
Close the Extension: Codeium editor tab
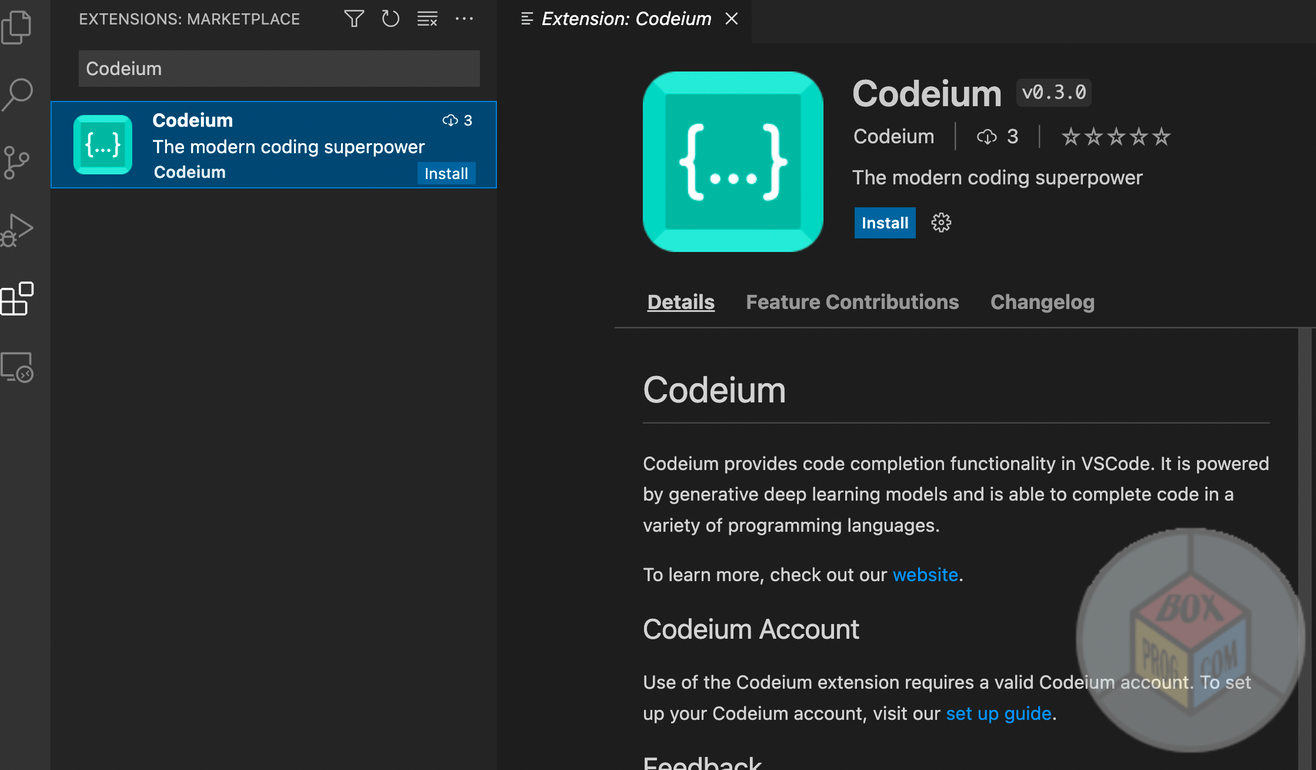coord(732,19)
